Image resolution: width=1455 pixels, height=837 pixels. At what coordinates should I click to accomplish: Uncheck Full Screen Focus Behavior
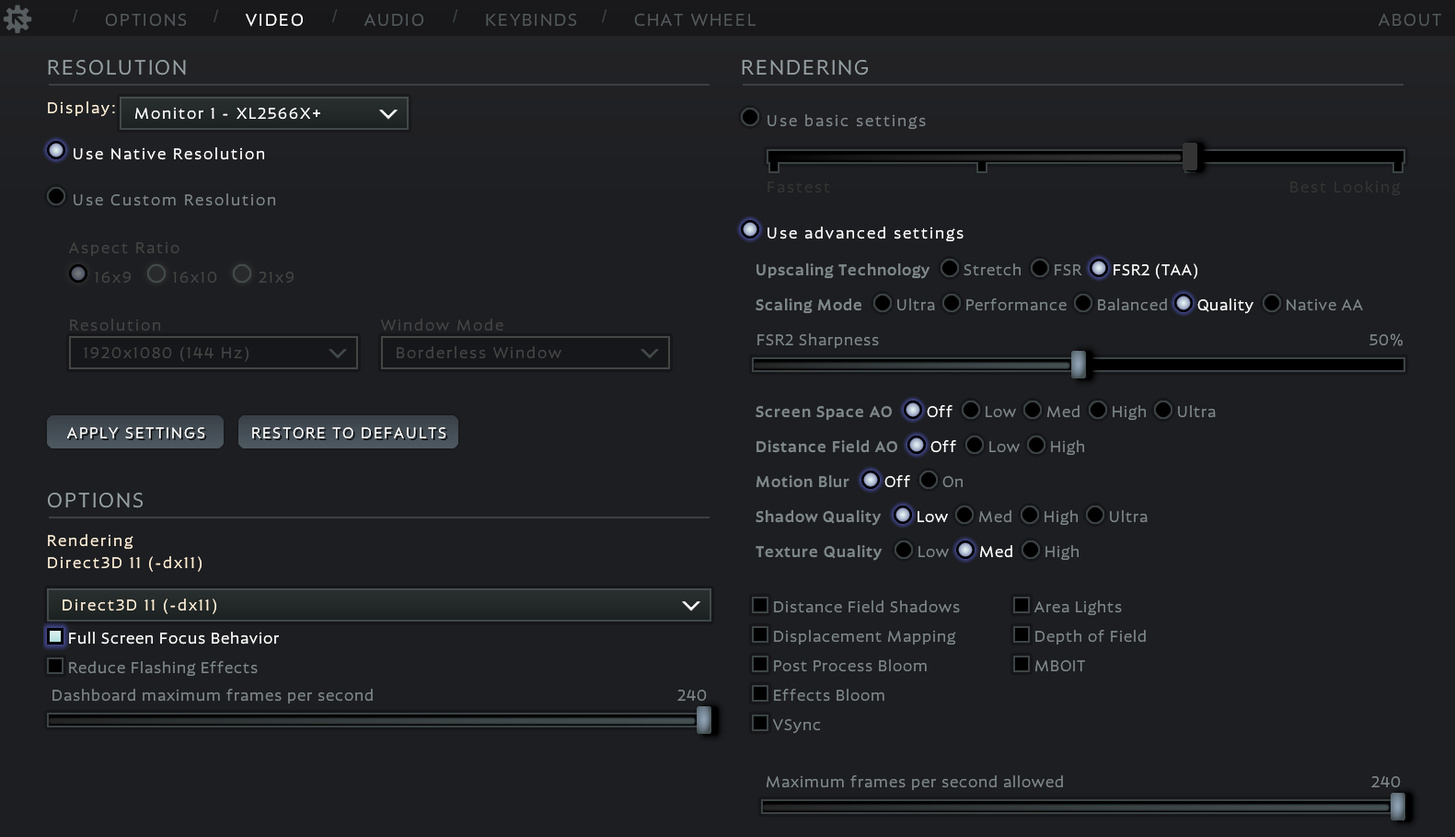(55, 636)
